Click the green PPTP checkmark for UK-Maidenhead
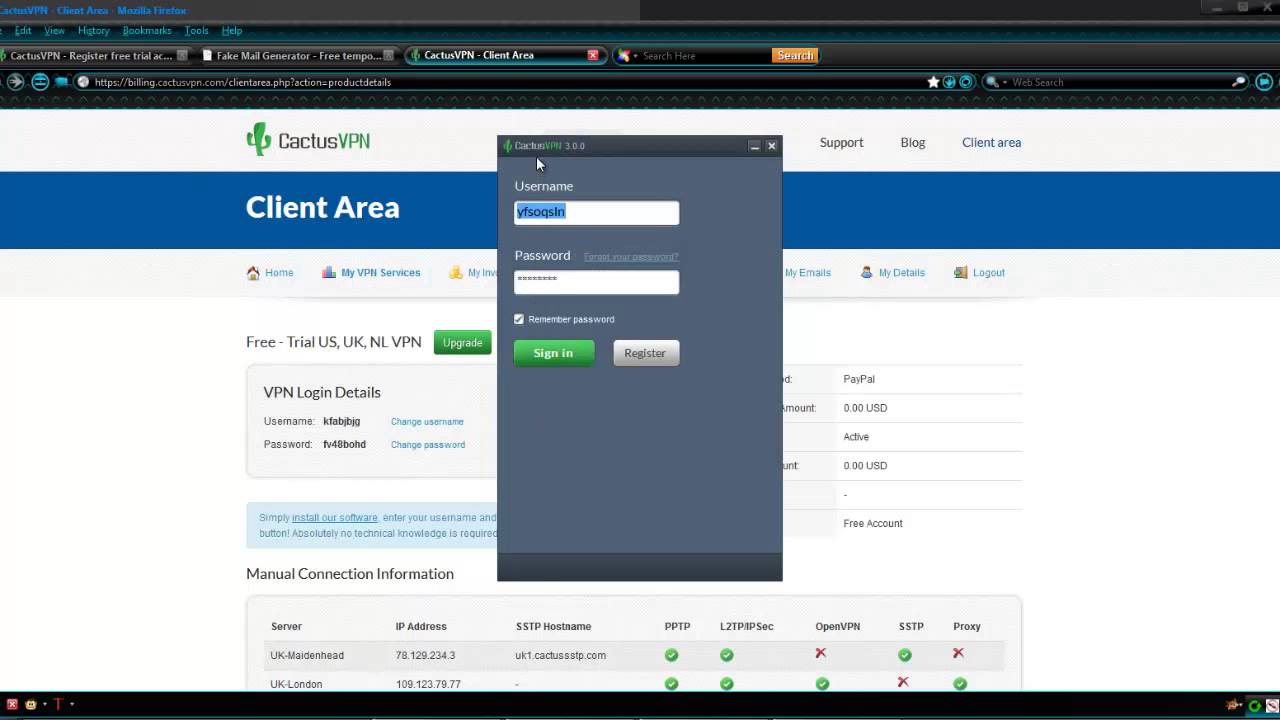This screenshot has width=1280, height=720. (x=672, y=655)
